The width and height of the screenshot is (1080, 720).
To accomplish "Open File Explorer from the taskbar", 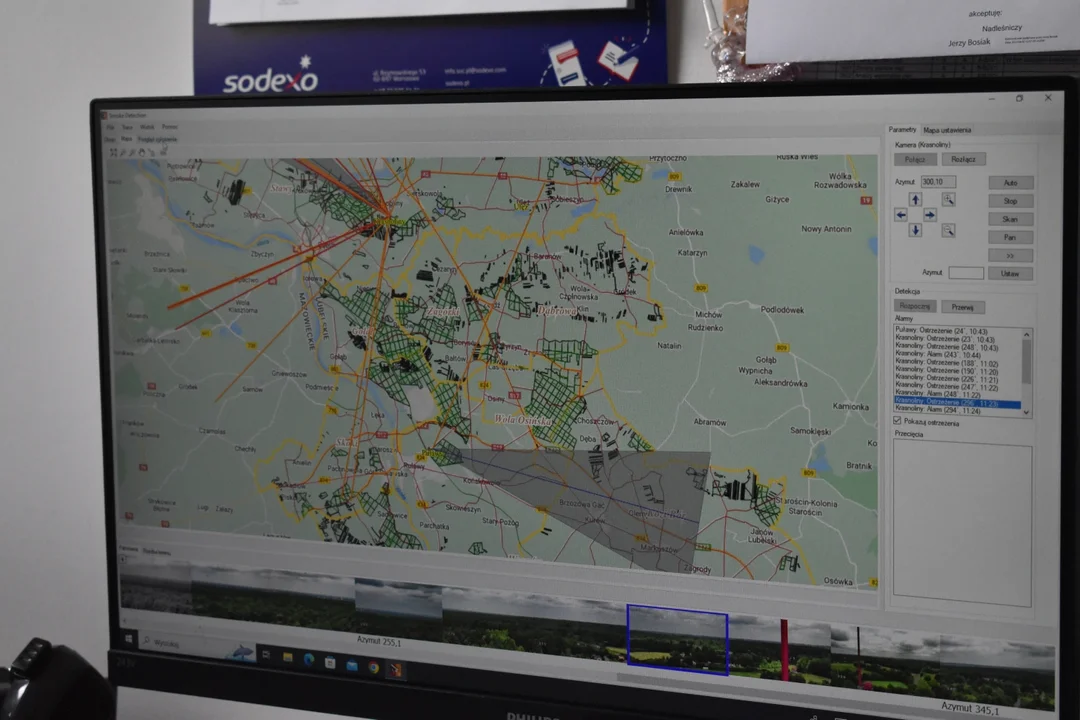I will (287, 658).
